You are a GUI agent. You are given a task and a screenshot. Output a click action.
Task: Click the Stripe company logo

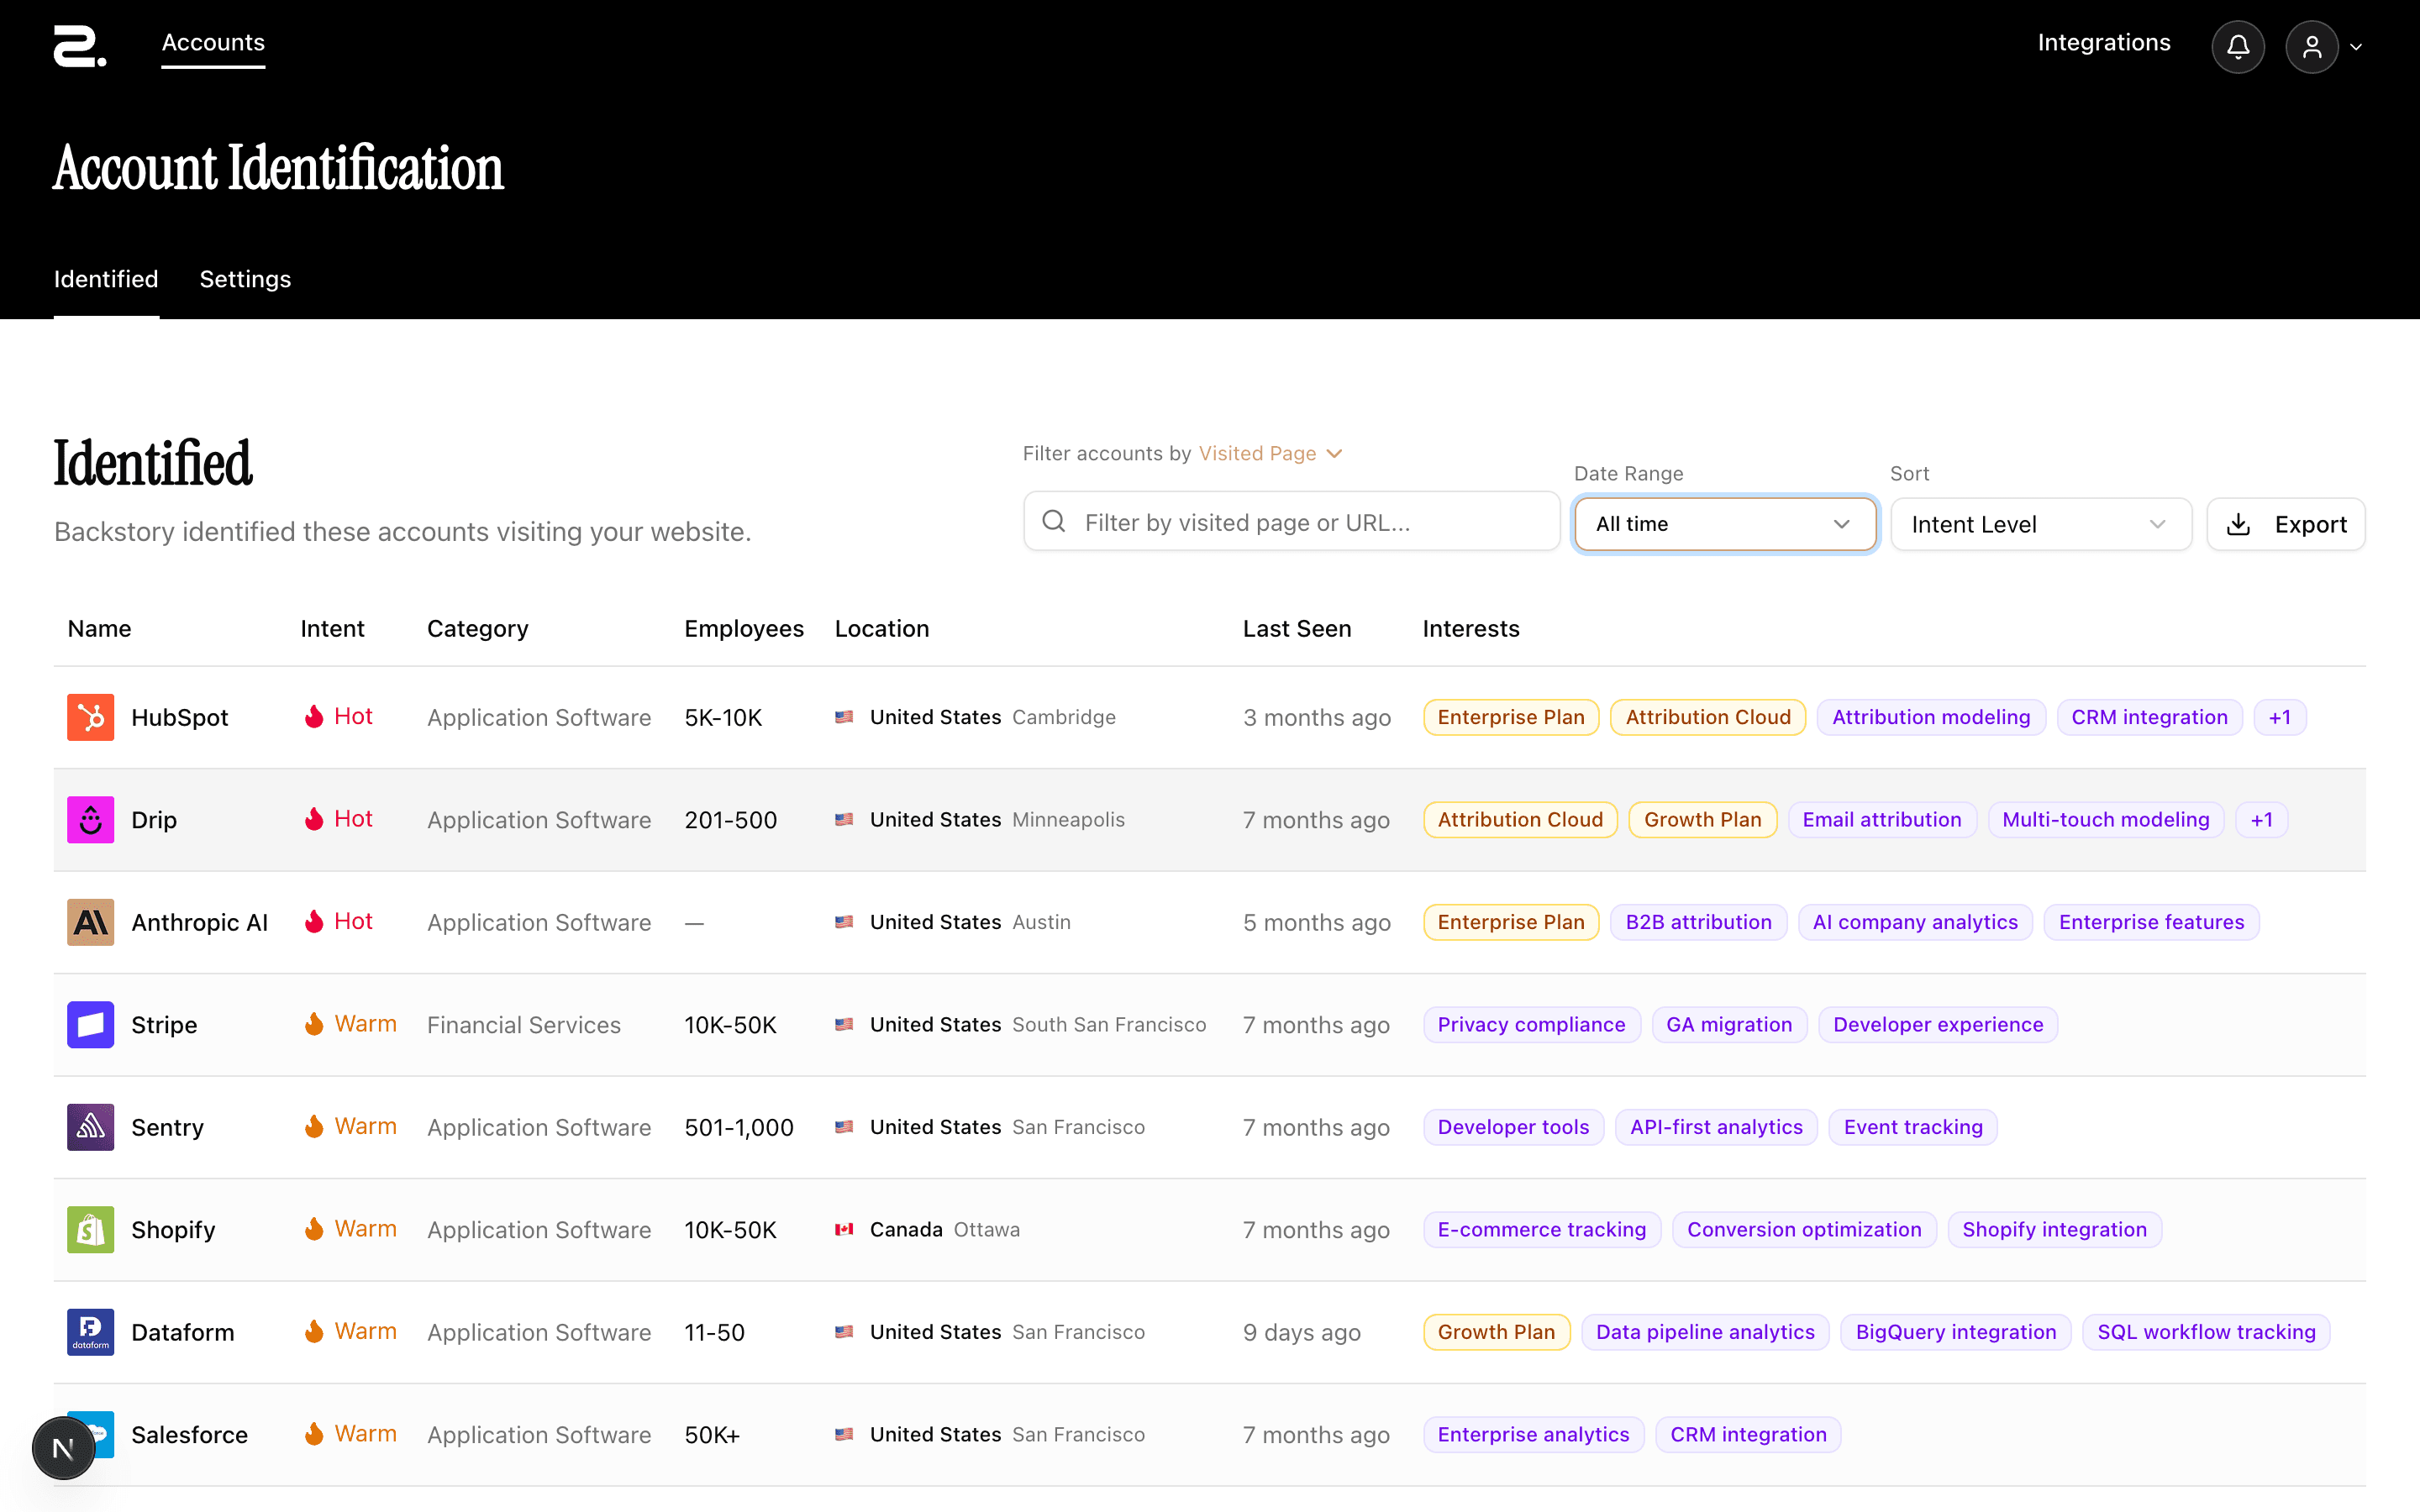pyautogui.click(x=90, y=1025)
